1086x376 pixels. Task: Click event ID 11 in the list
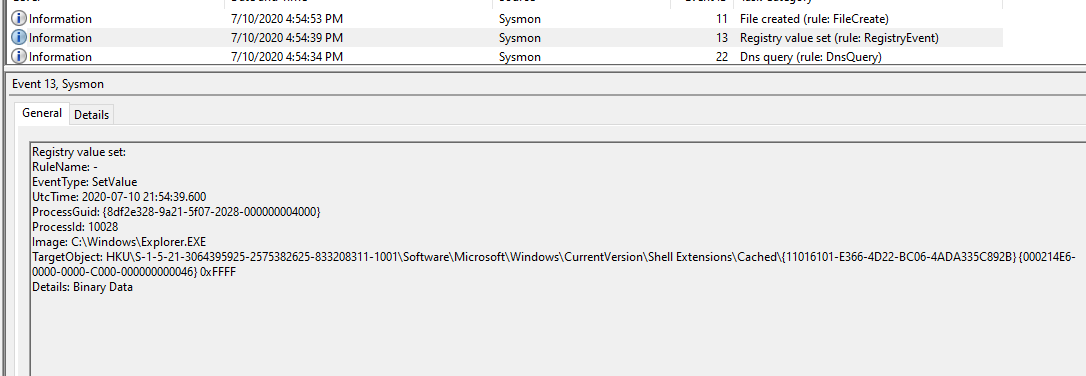(x=722, y=19)
